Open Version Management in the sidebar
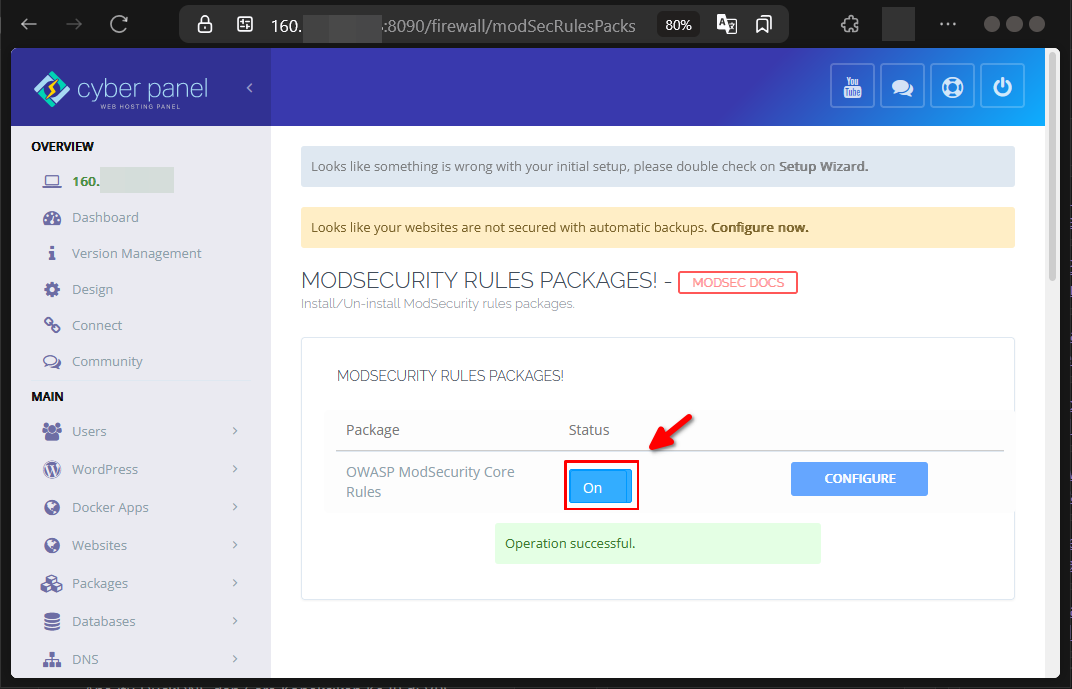The image size is (1072, 689). (x=137, y=254)
